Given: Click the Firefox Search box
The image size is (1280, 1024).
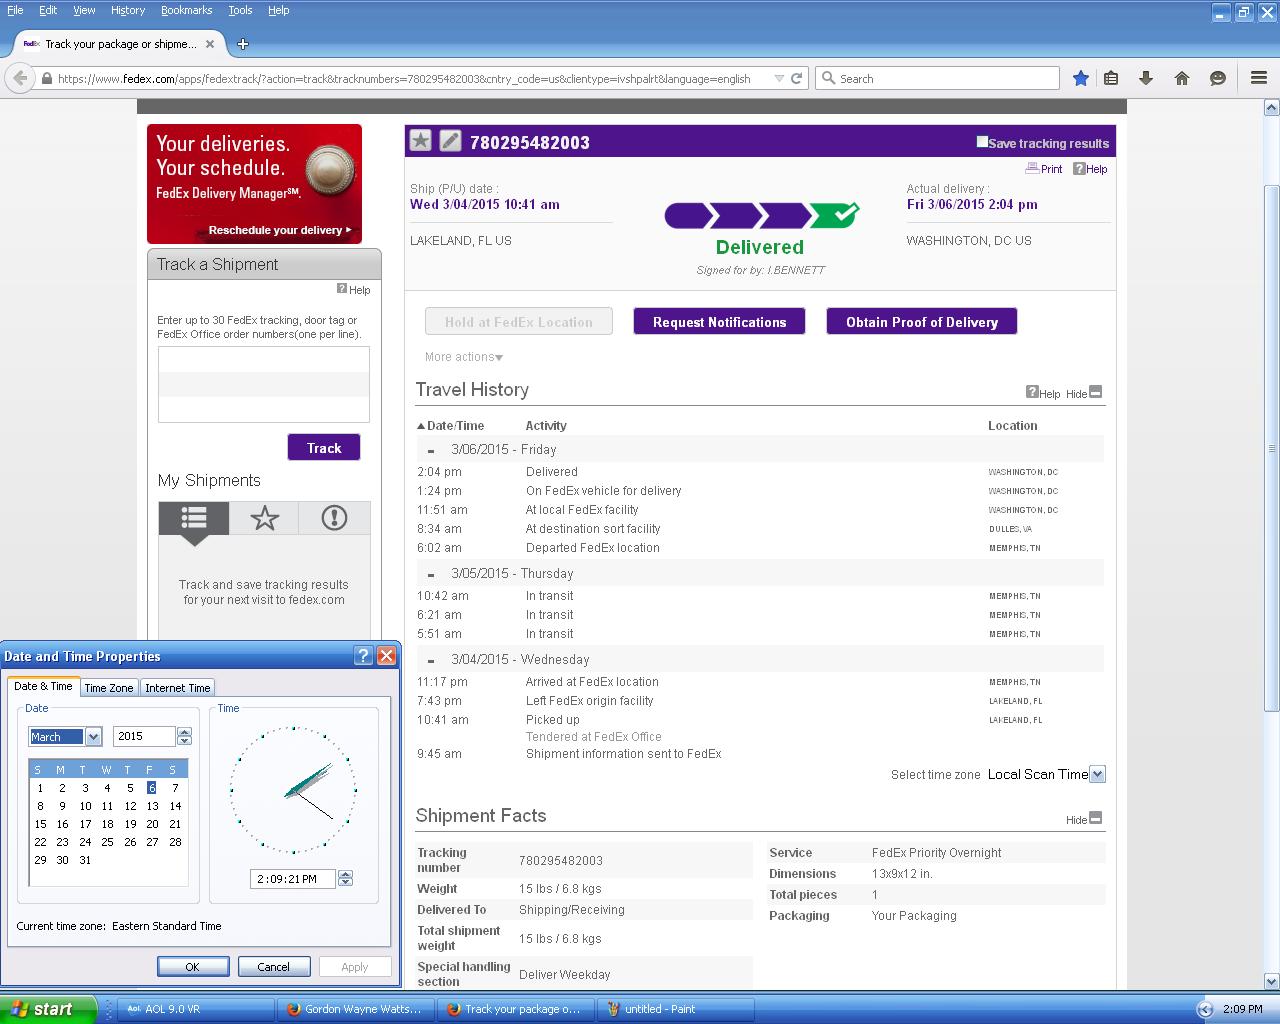Looking at the screenshot, I should pyautogui.click(x=937, y=78).
